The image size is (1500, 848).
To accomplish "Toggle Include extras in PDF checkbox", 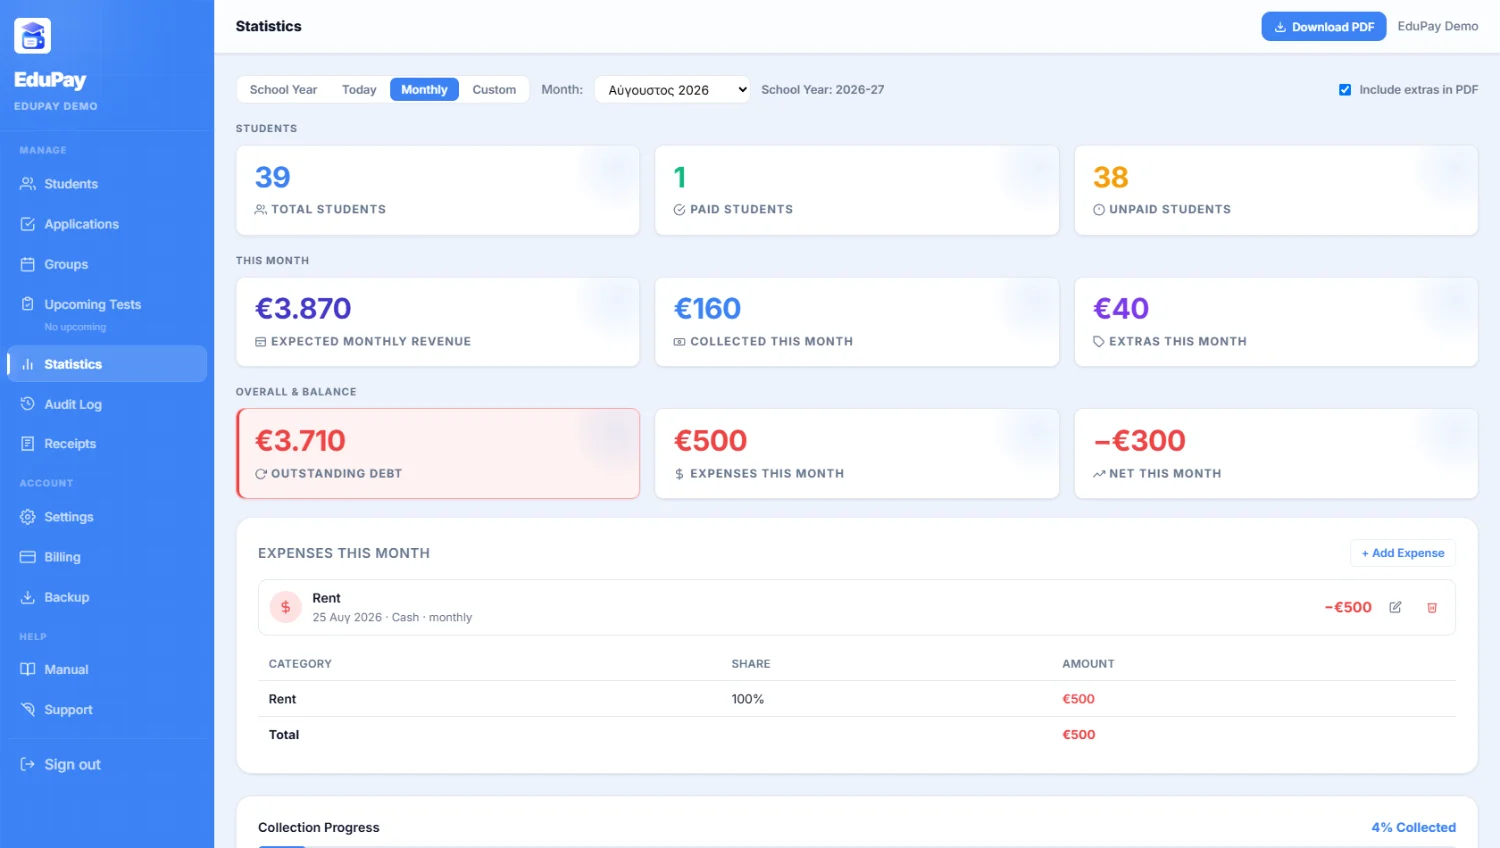I will click(x=1345, y=90).
